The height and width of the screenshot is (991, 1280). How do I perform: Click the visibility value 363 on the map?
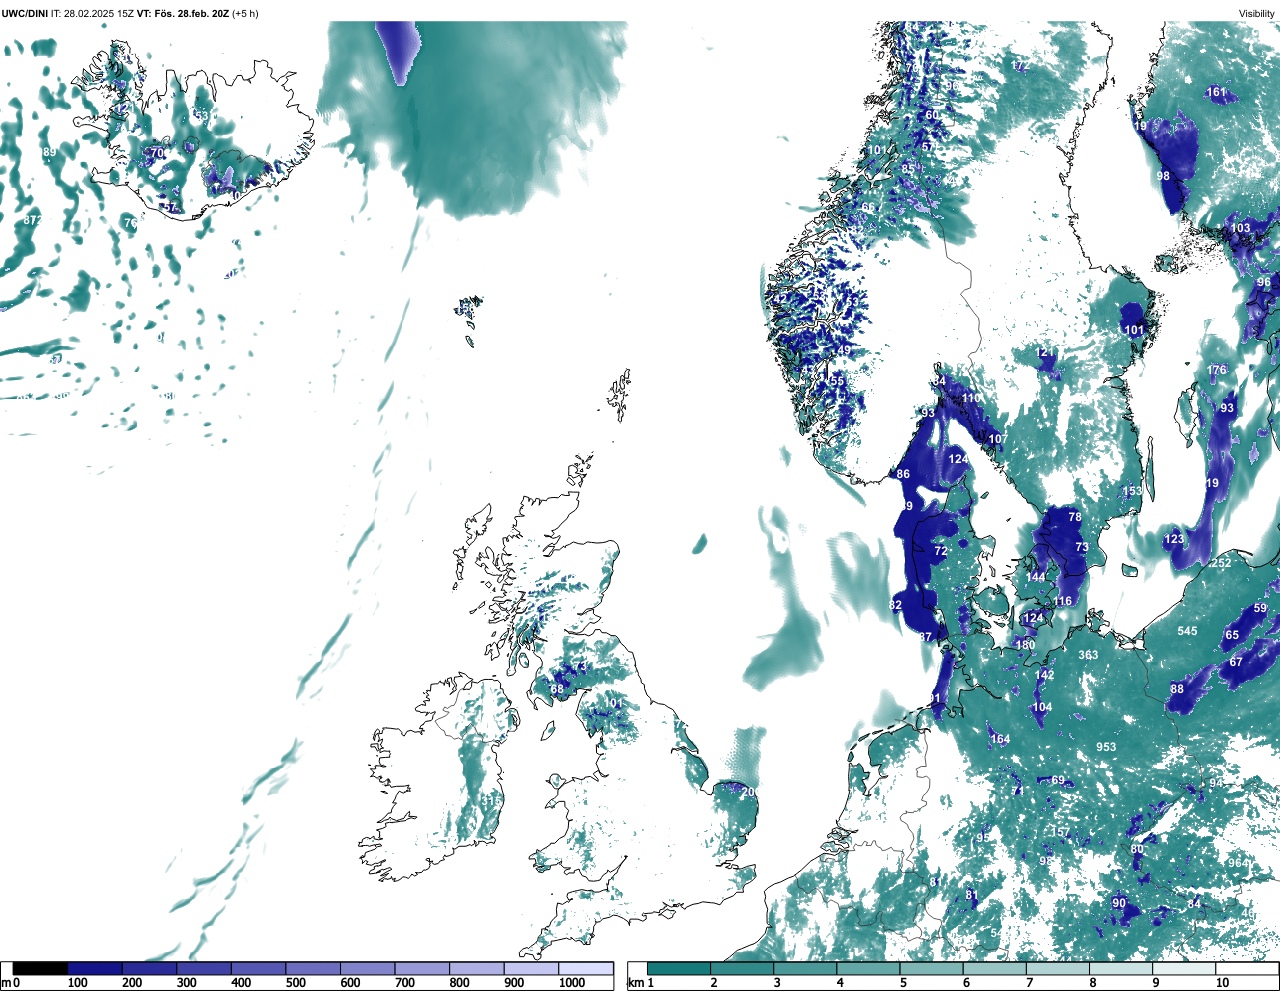(1088, 655)
